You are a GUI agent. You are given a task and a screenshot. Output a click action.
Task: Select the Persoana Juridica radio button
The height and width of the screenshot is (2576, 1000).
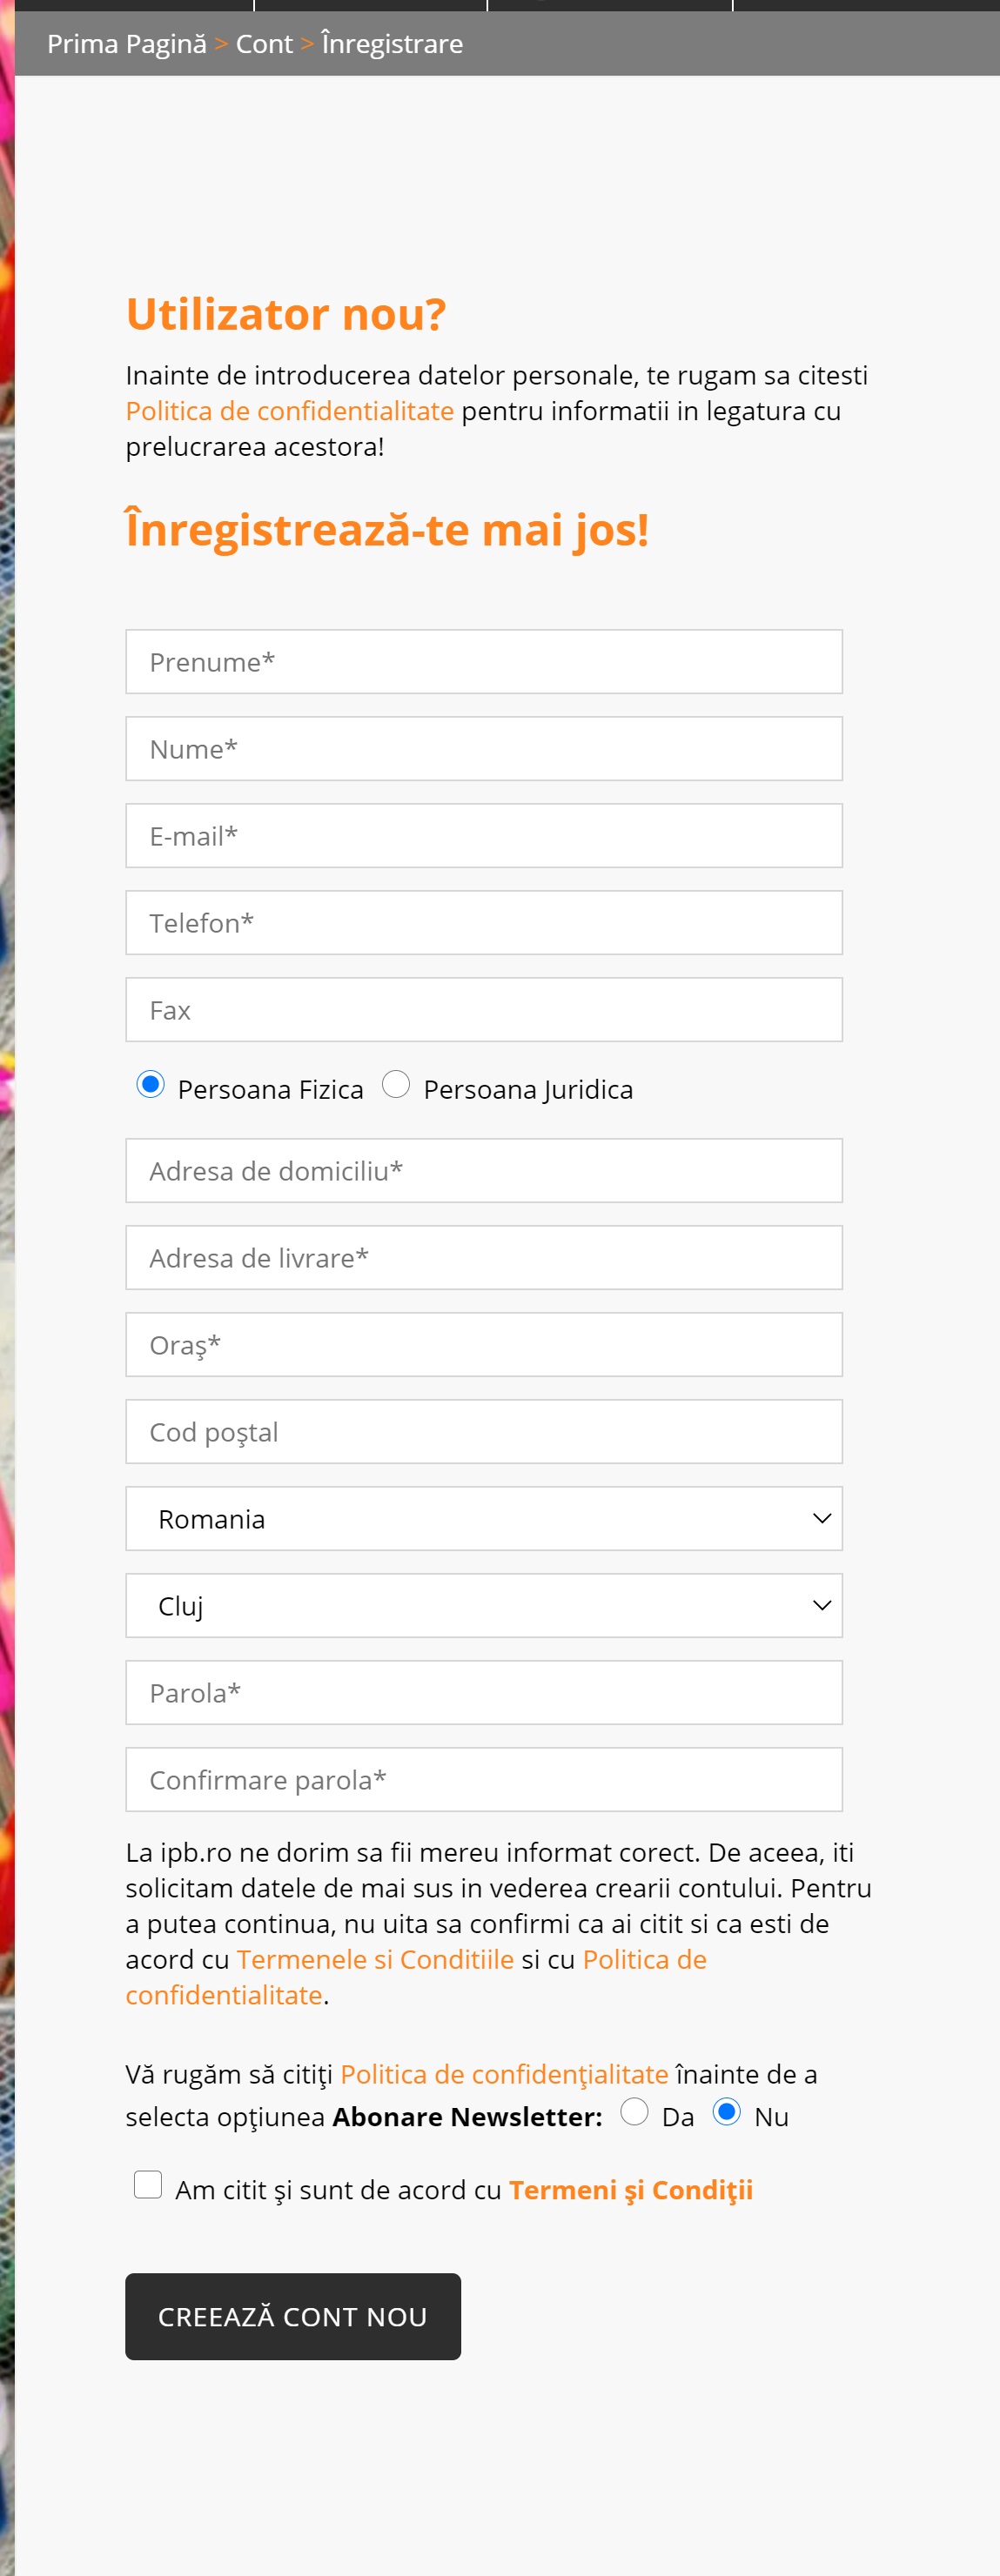pos(396,1085)
